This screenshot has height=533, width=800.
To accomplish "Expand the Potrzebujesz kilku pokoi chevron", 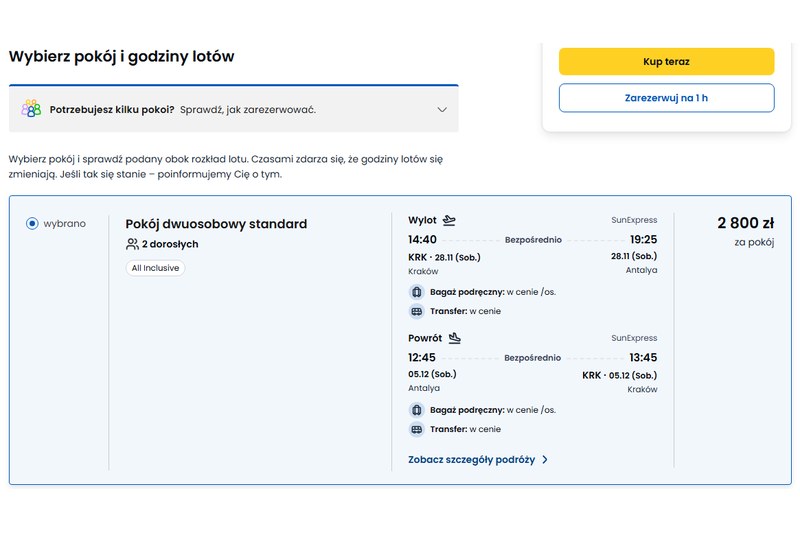I will pyautogui.click(x=442, y=110).
